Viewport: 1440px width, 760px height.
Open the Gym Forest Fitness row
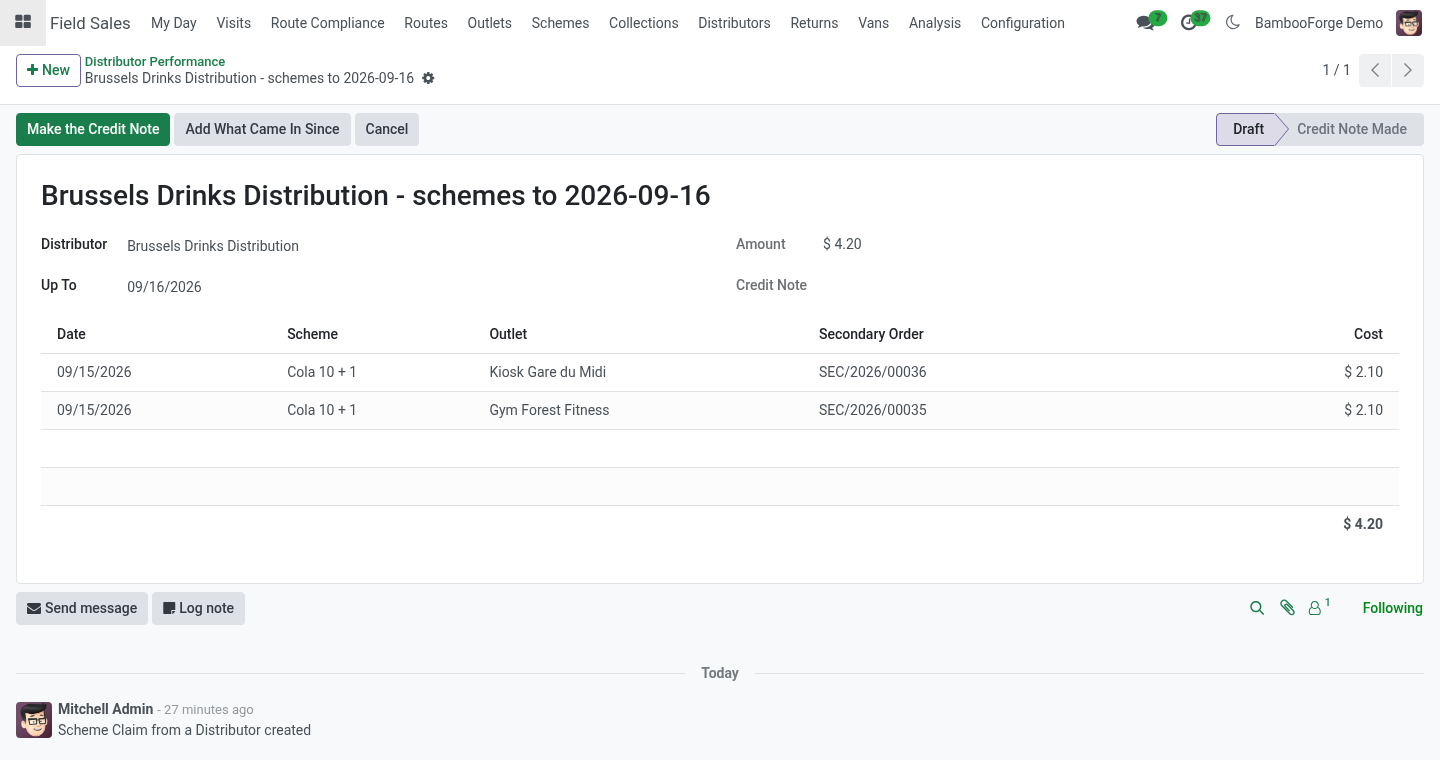[x=720, y=410]
